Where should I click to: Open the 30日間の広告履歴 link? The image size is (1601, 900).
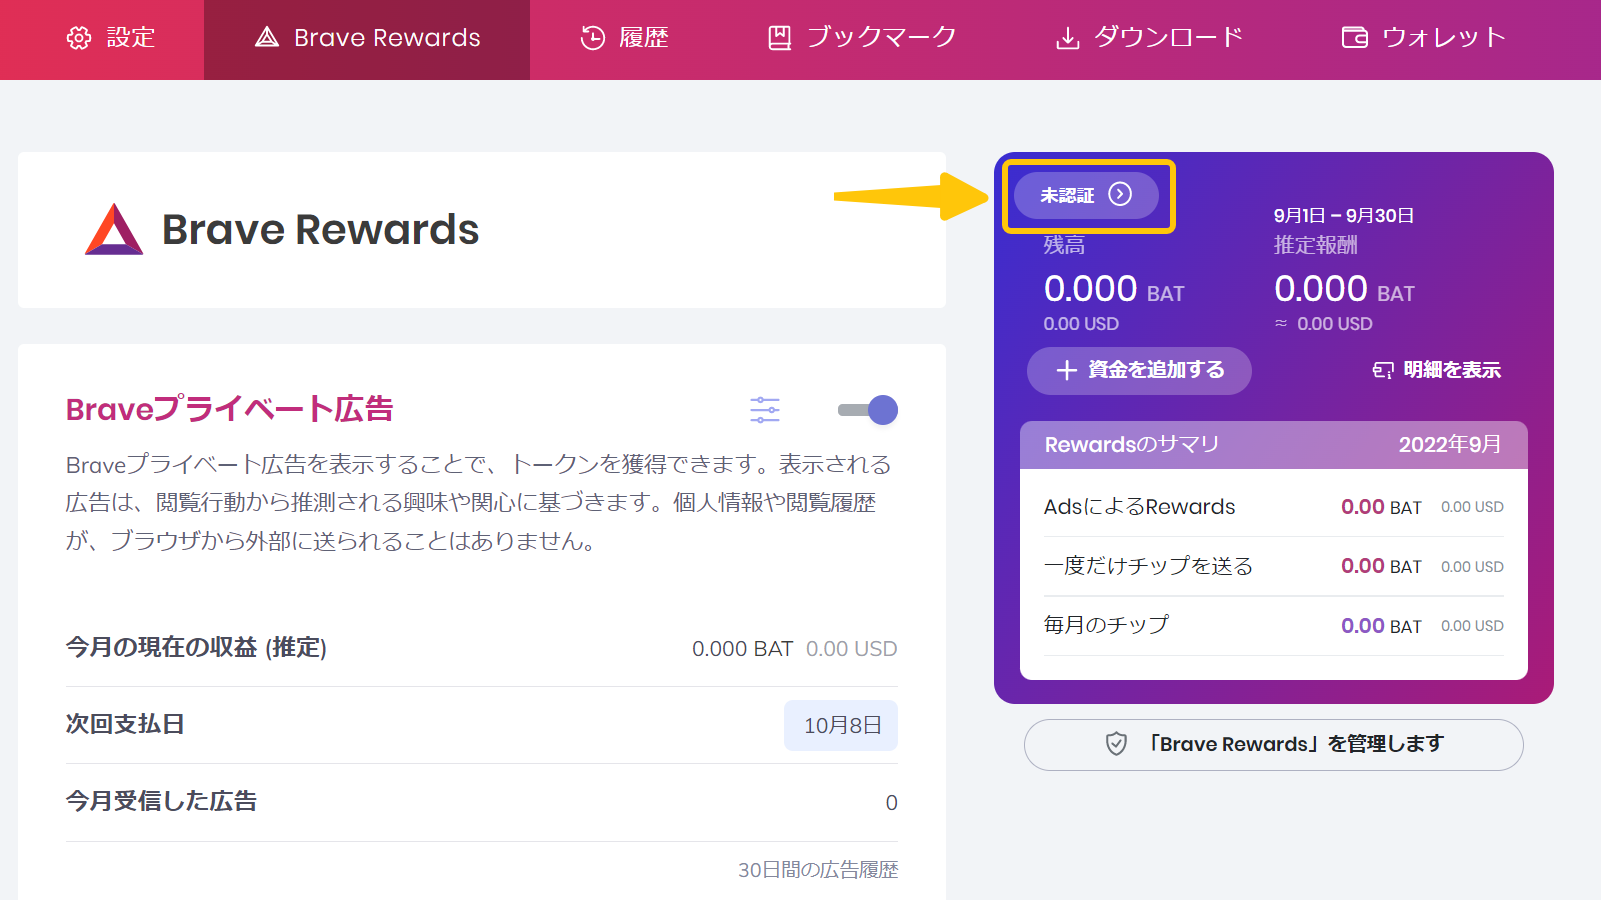(818, 870)
